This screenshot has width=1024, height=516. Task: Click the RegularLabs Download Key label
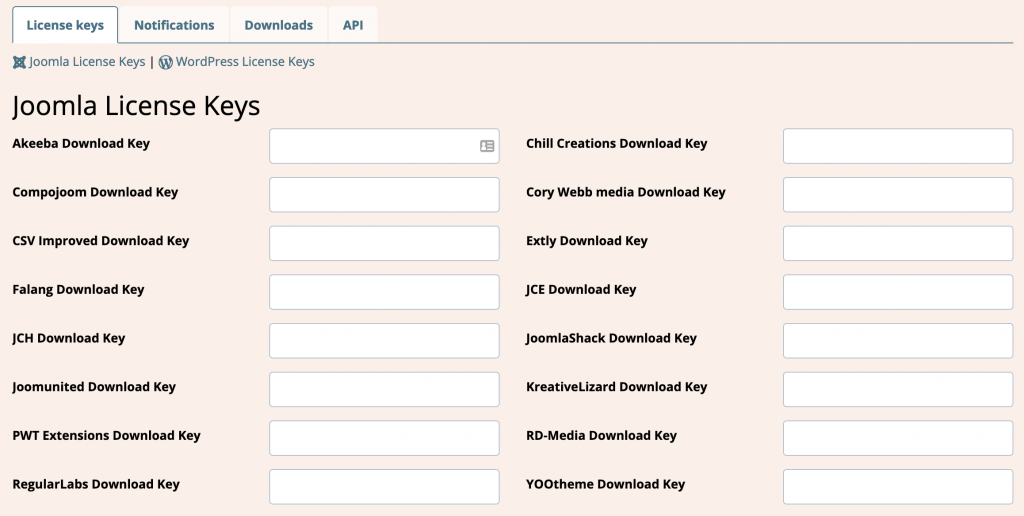pos(96,484)
